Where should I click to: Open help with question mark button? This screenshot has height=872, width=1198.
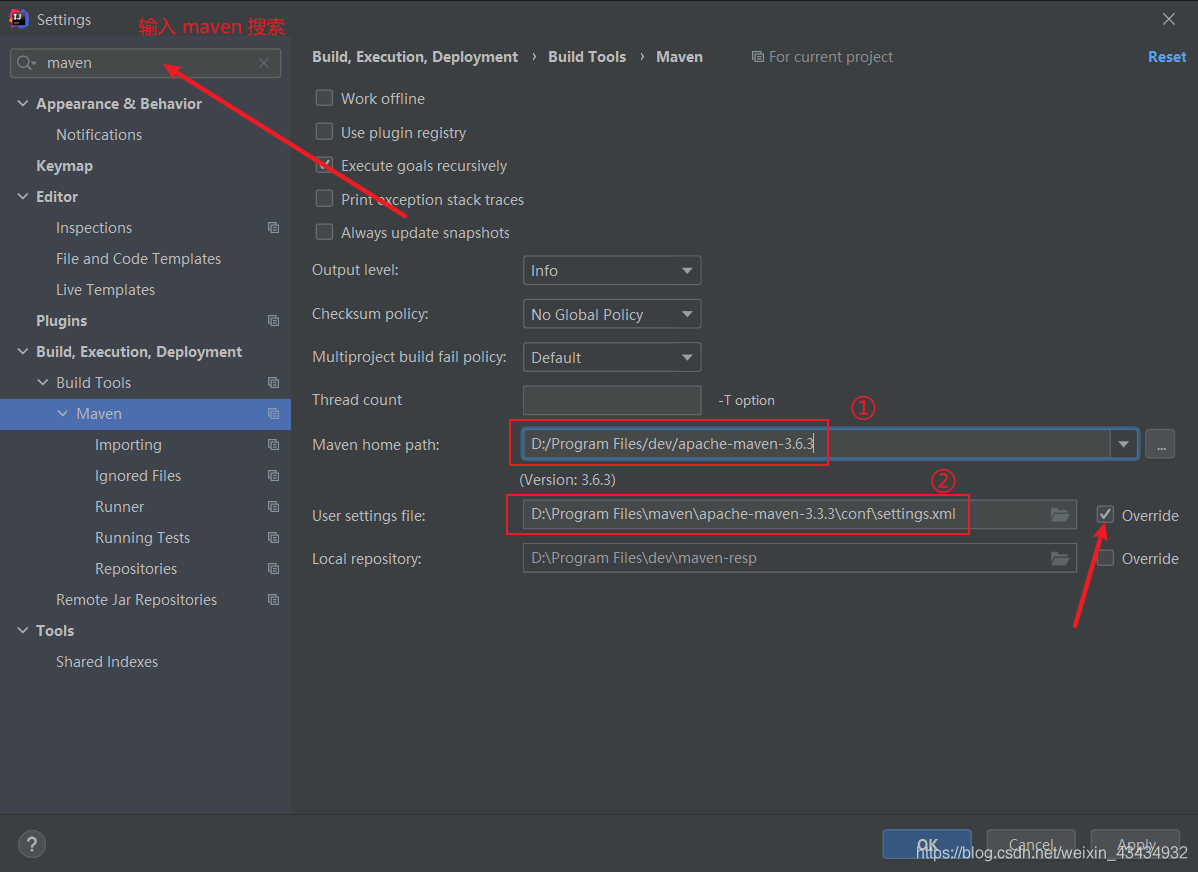coord(31,844)
